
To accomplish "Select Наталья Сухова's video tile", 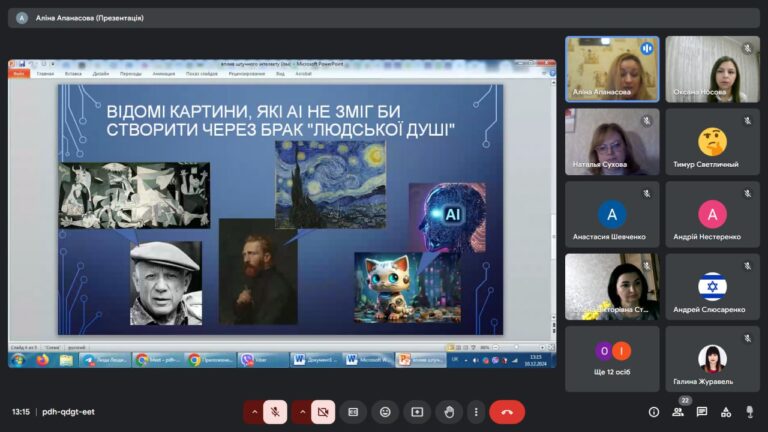I will click(612, 142).
